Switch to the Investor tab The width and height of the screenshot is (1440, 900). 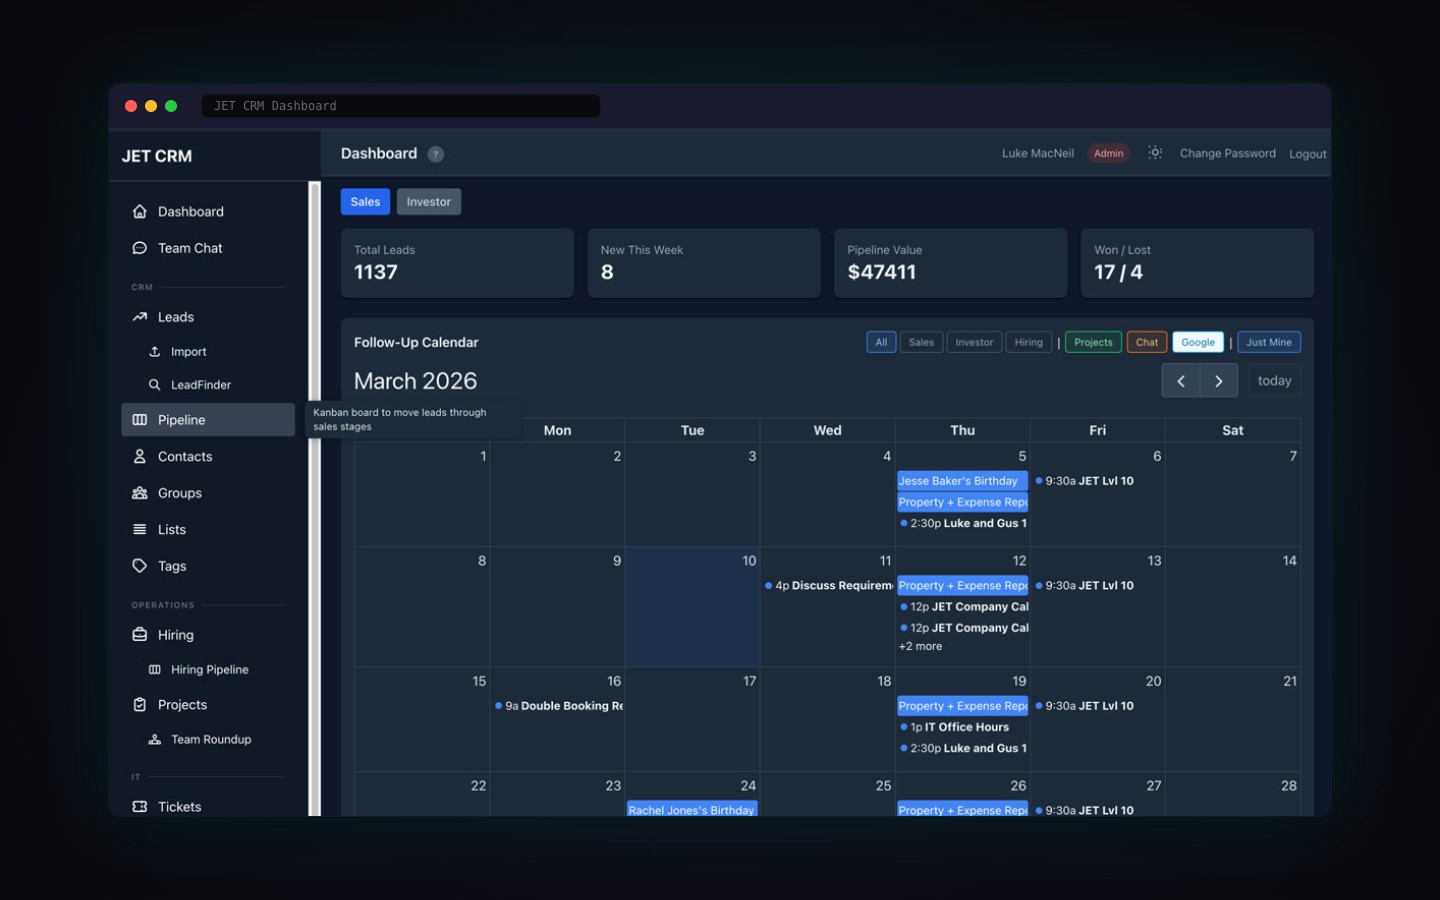[429, 201]
